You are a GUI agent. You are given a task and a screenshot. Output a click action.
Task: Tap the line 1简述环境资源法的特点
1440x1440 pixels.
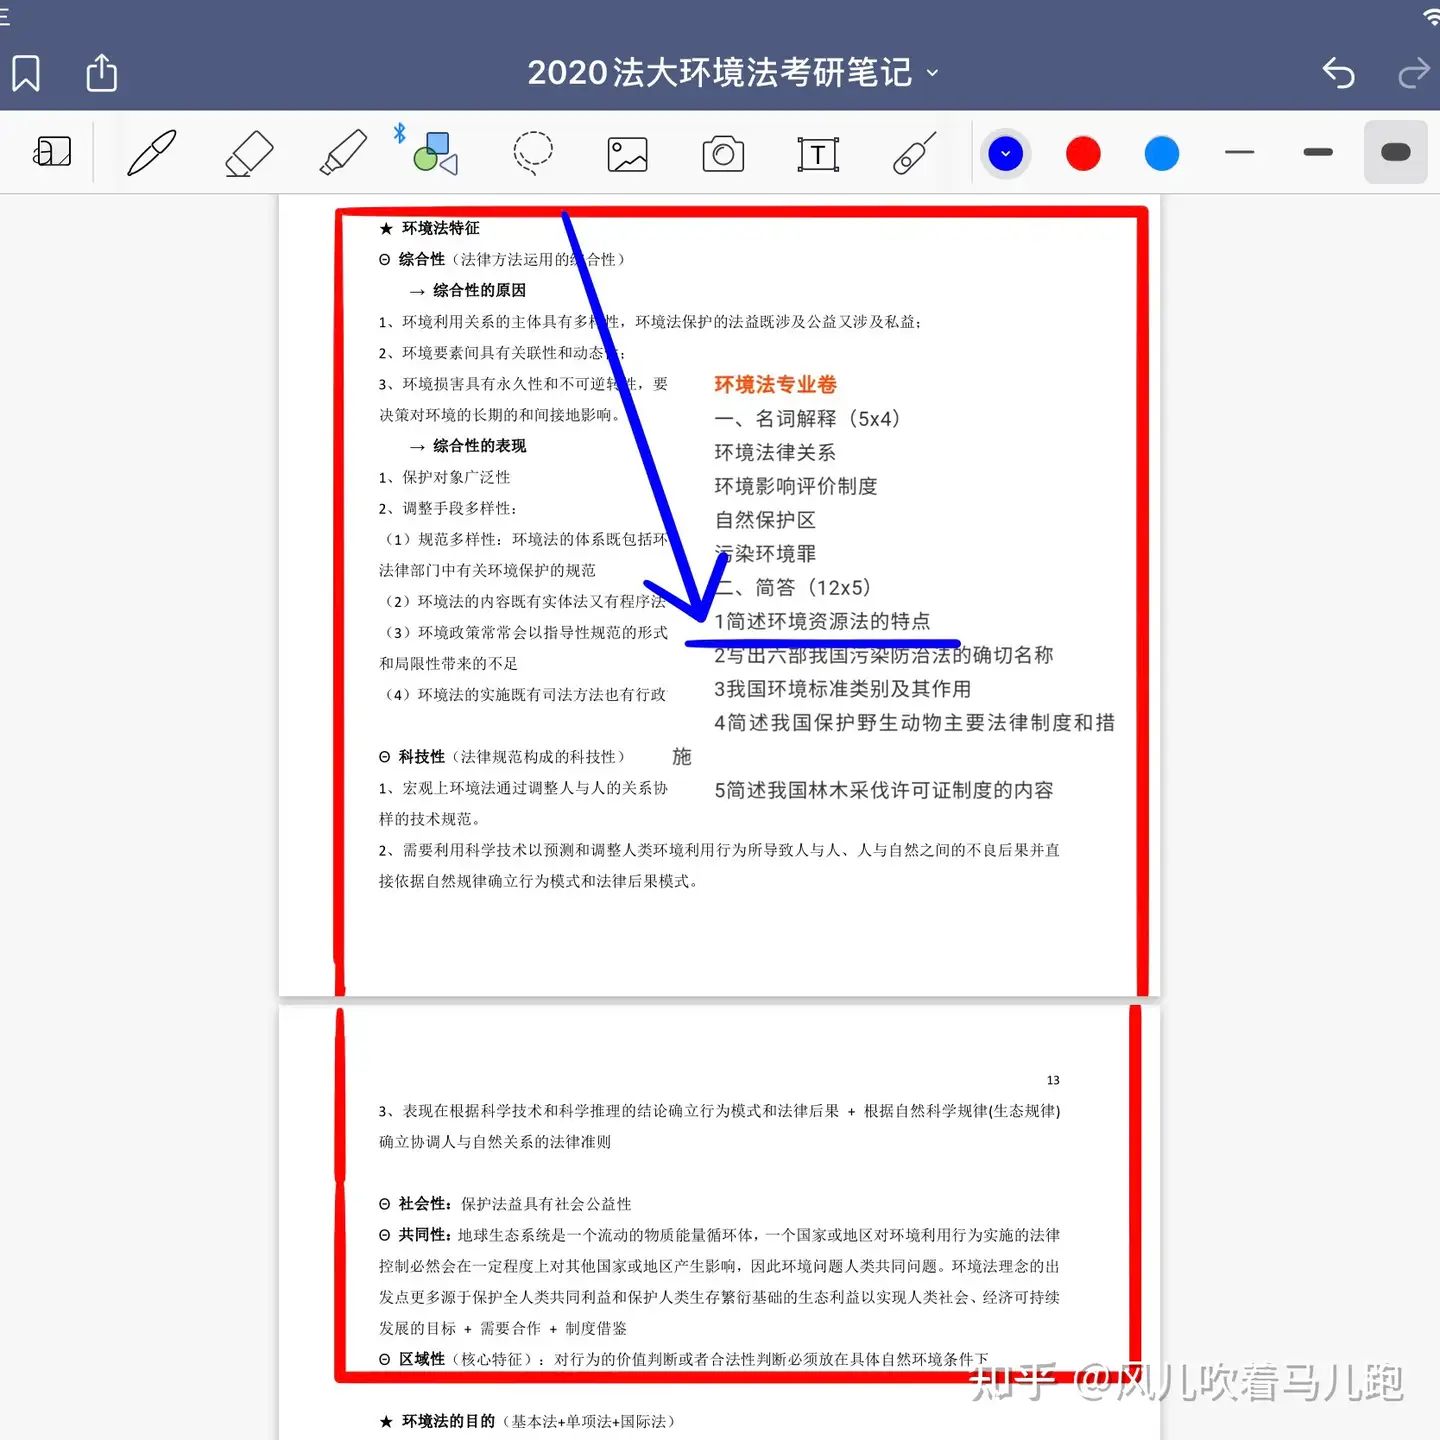point(822,621)
